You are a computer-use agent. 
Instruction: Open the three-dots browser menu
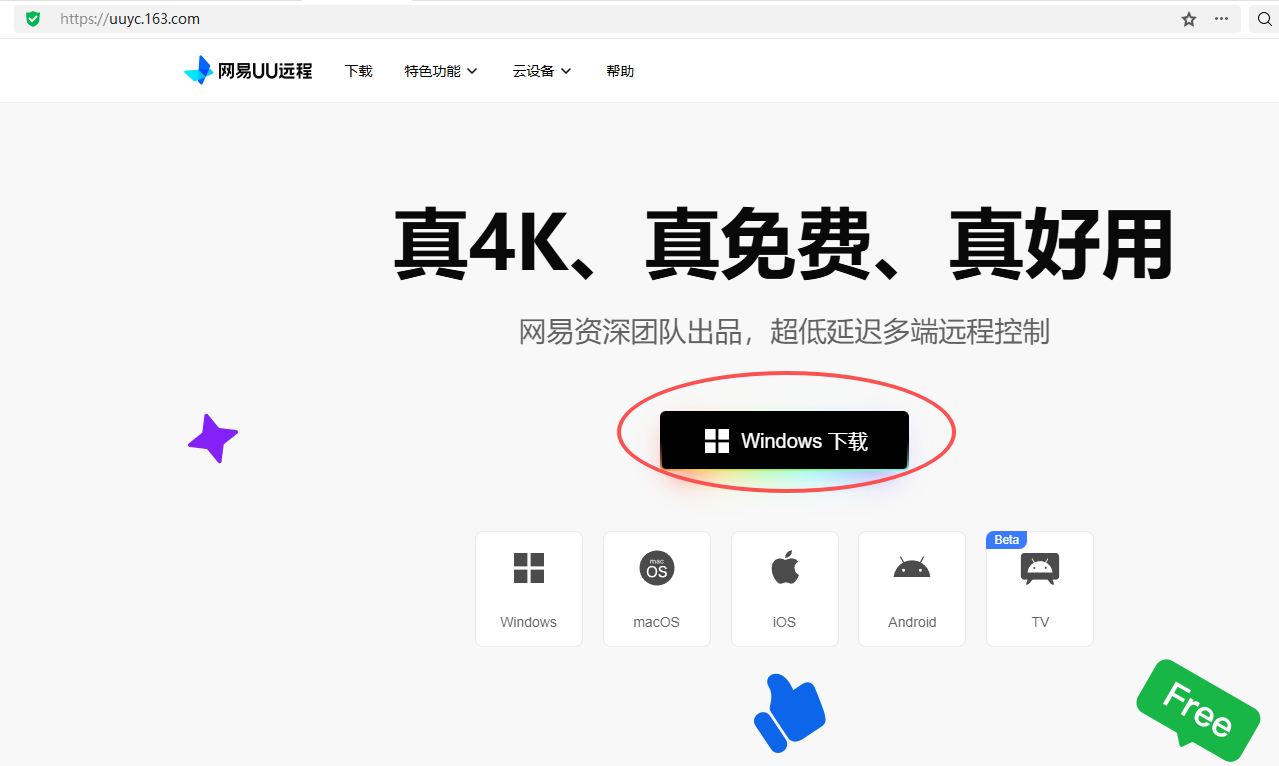1221,19
